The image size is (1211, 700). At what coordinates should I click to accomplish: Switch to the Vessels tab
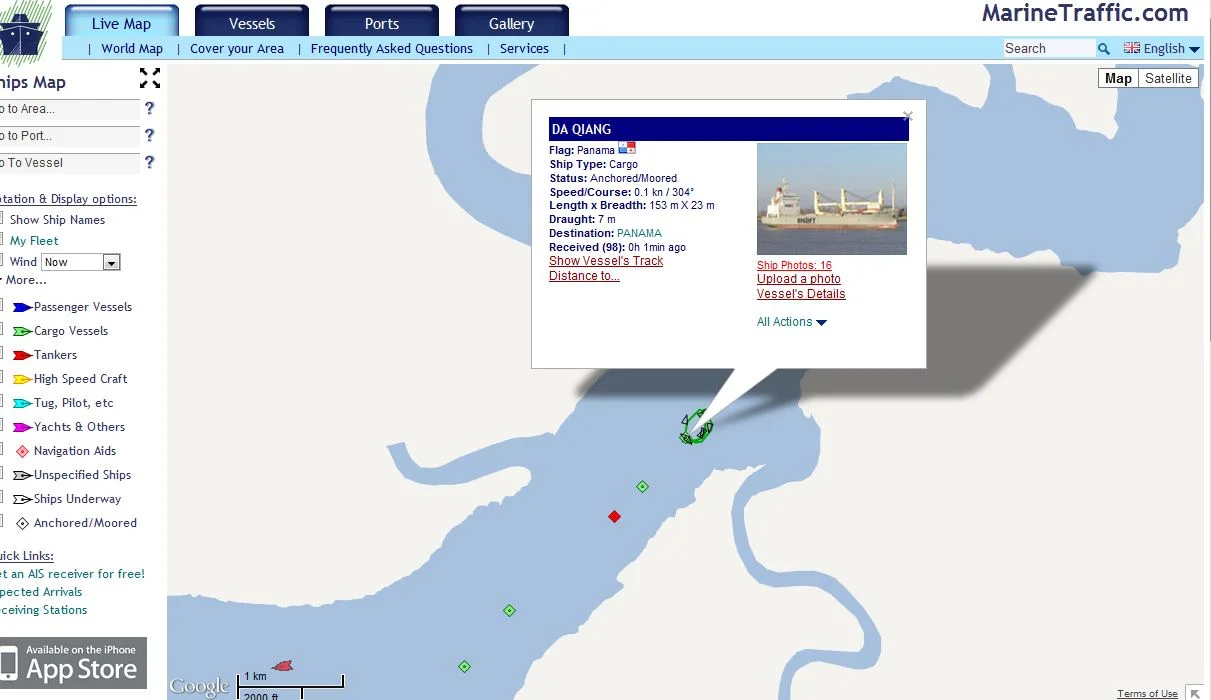pos(252,22)
